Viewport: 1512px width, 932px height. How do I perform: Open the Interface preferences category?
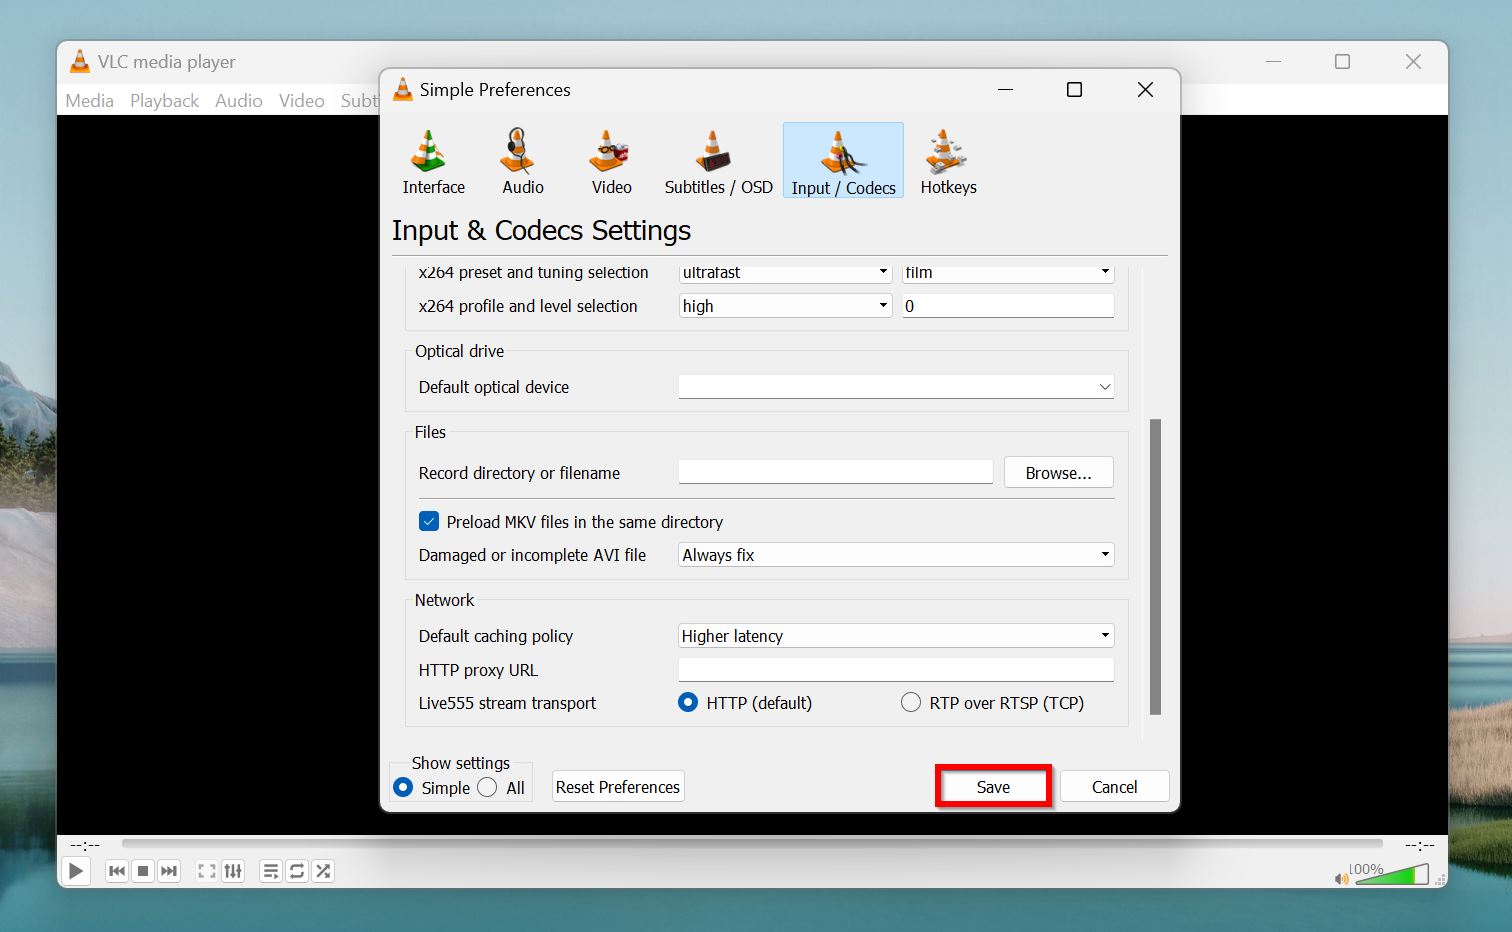pos(433,161)
